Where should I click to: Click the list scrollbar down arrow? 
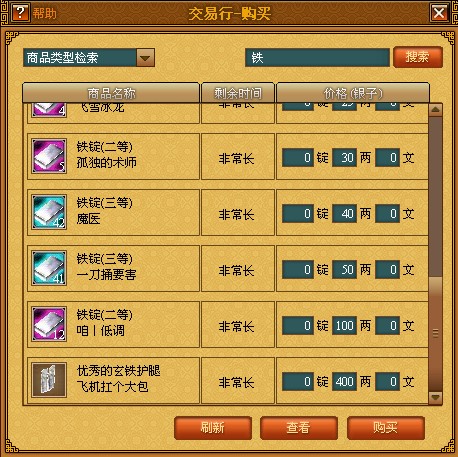pos(435,397)
